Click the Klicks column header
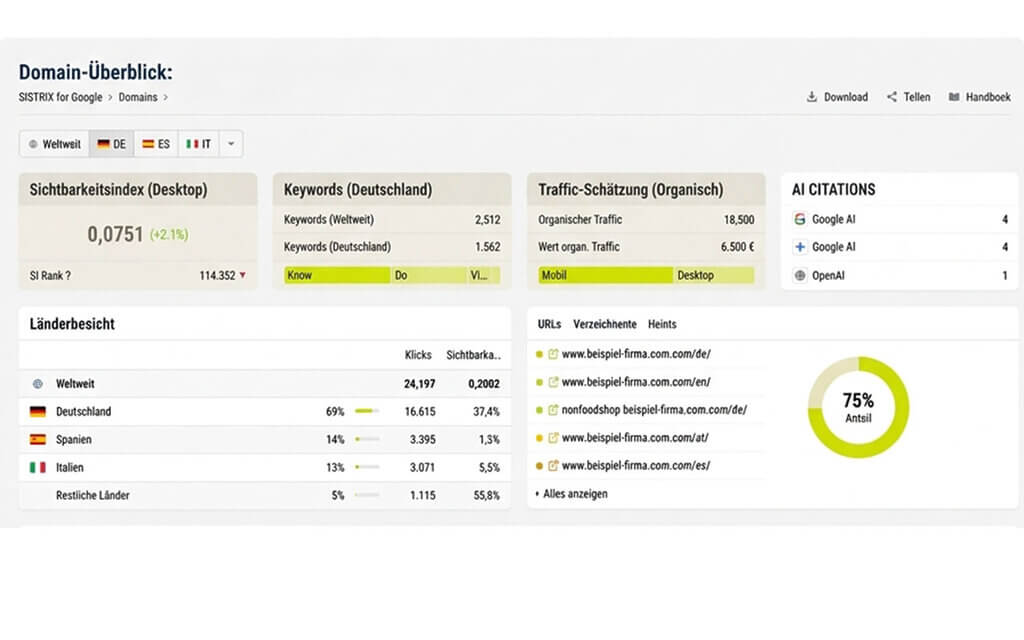The width and height of the screenshot is (1024, 640). (x=418, y=355)
